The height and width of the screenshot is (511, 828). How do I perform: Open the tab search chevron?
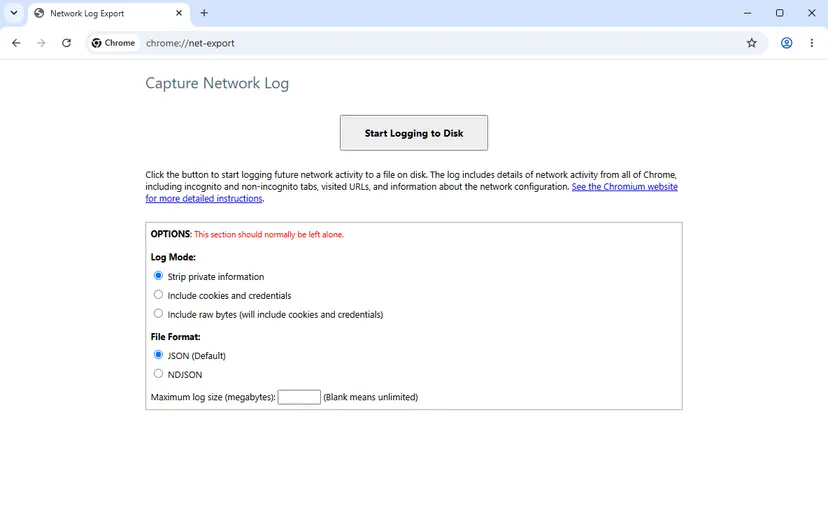[14, 13]
